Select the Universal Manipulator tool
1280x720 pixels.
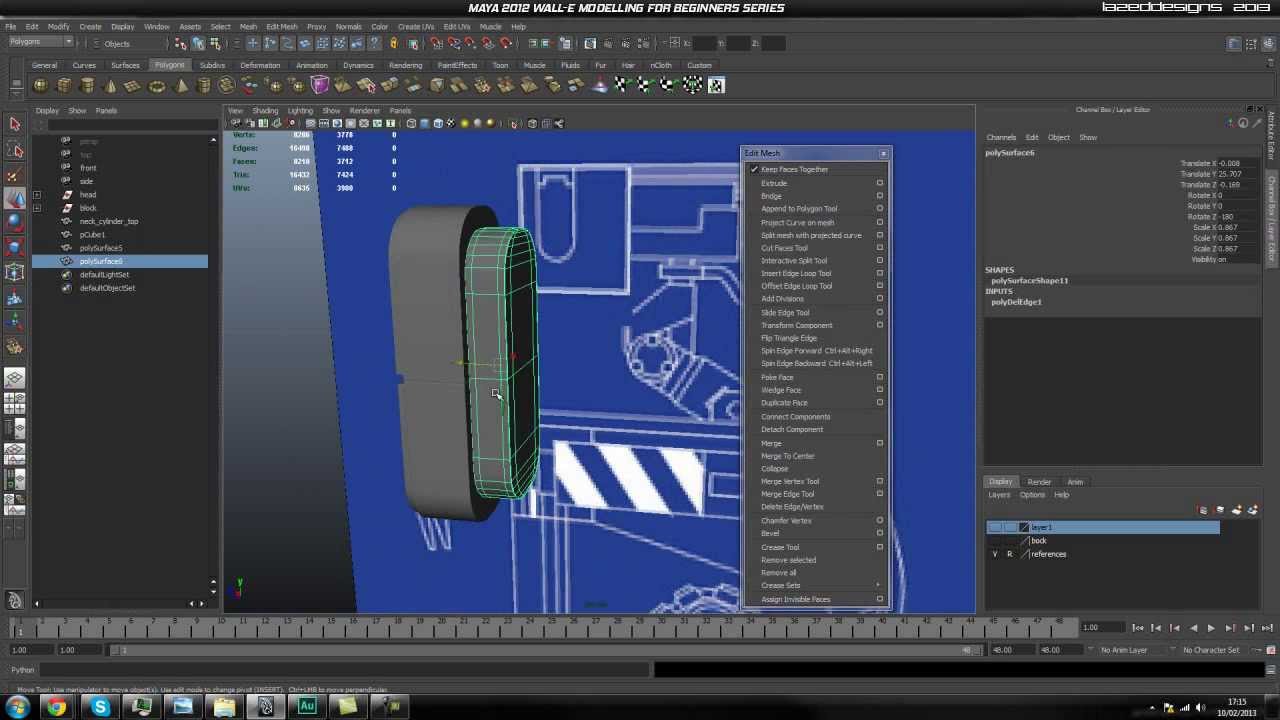[15, 273]
